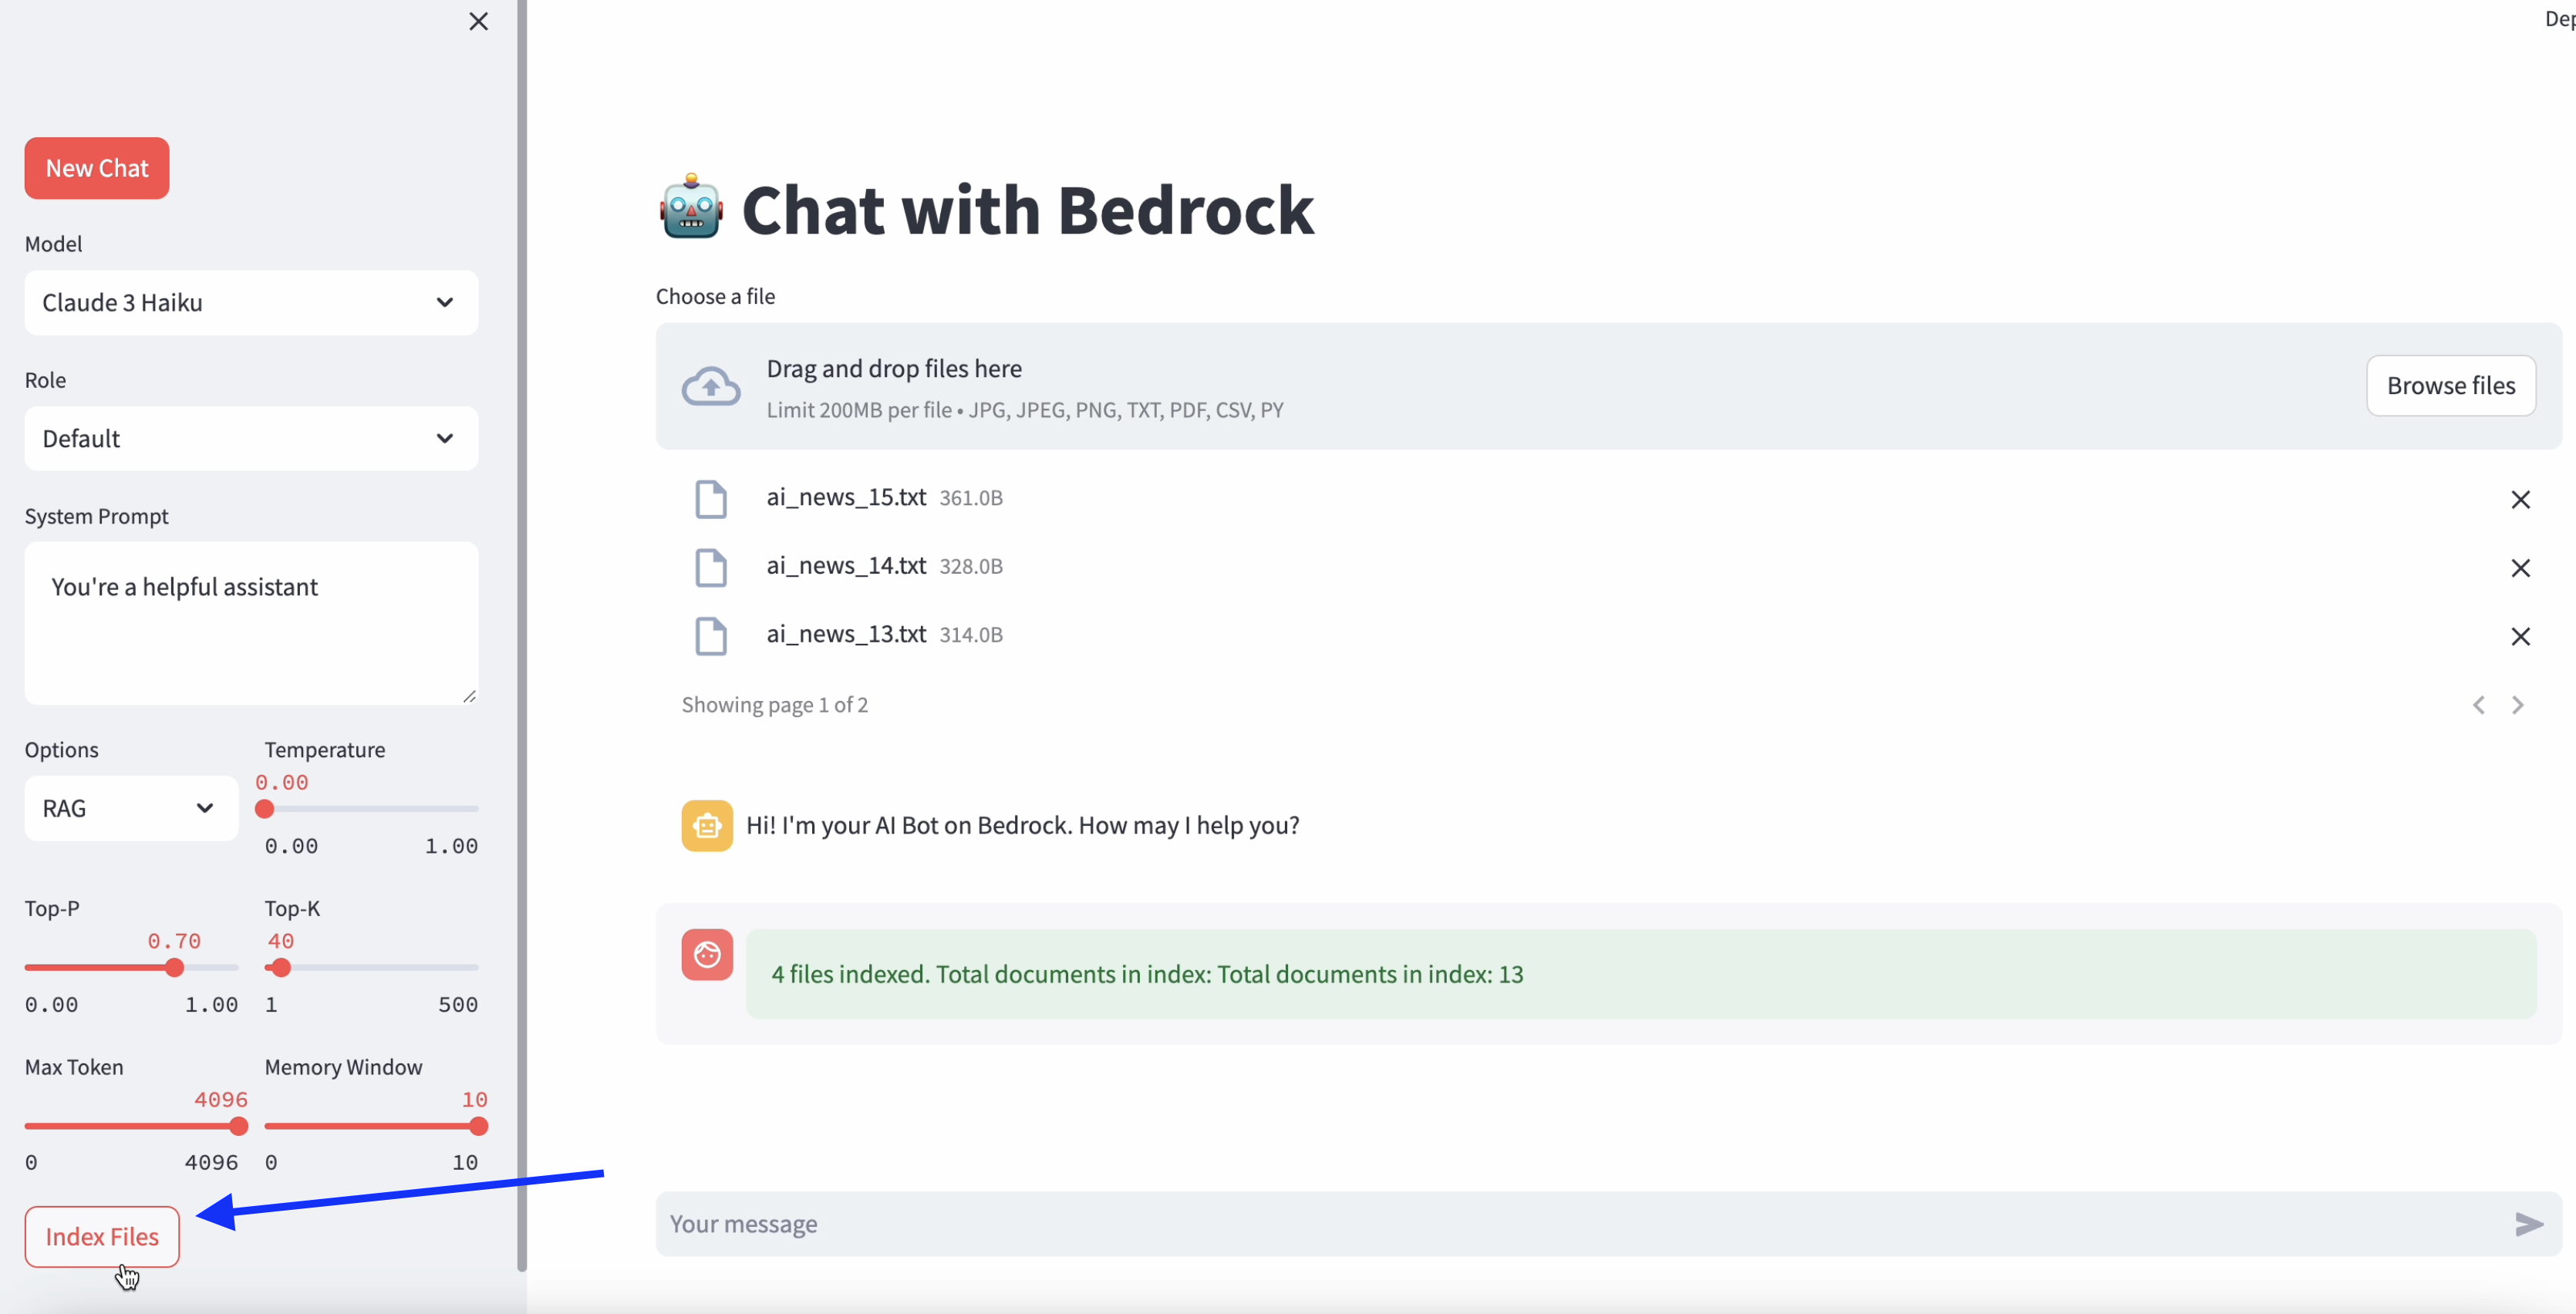Click the ai_news_13.txt file icon

coord(709,634)
